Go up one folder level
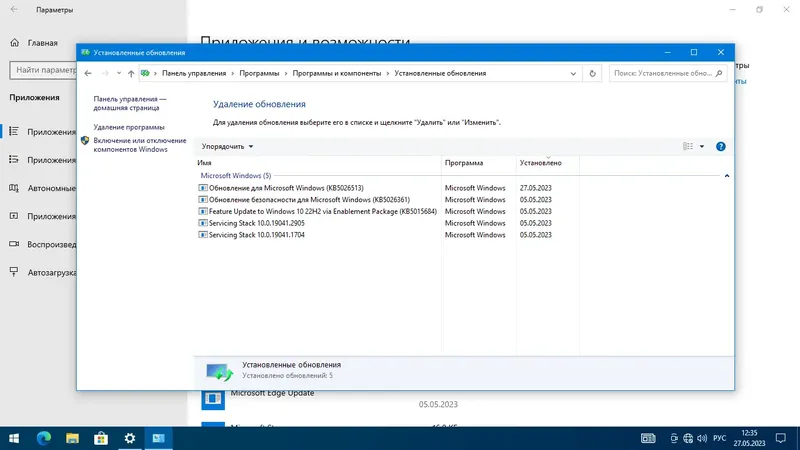This screenshot has height=450, width=800. point(131,73)
